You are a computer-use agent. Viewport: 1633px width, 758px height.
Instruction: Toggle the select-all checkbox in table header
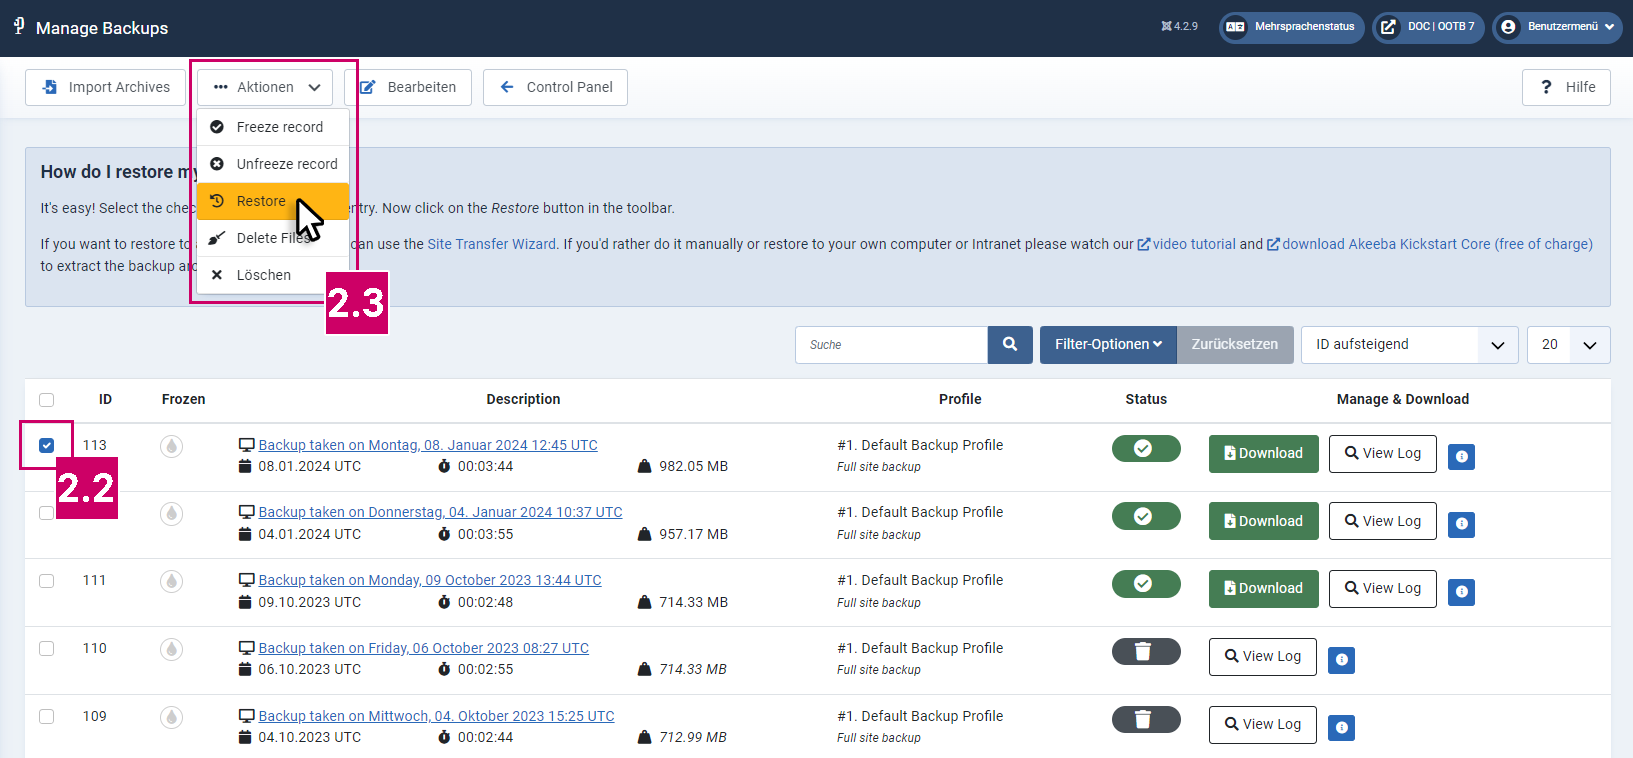coord(46,400)
